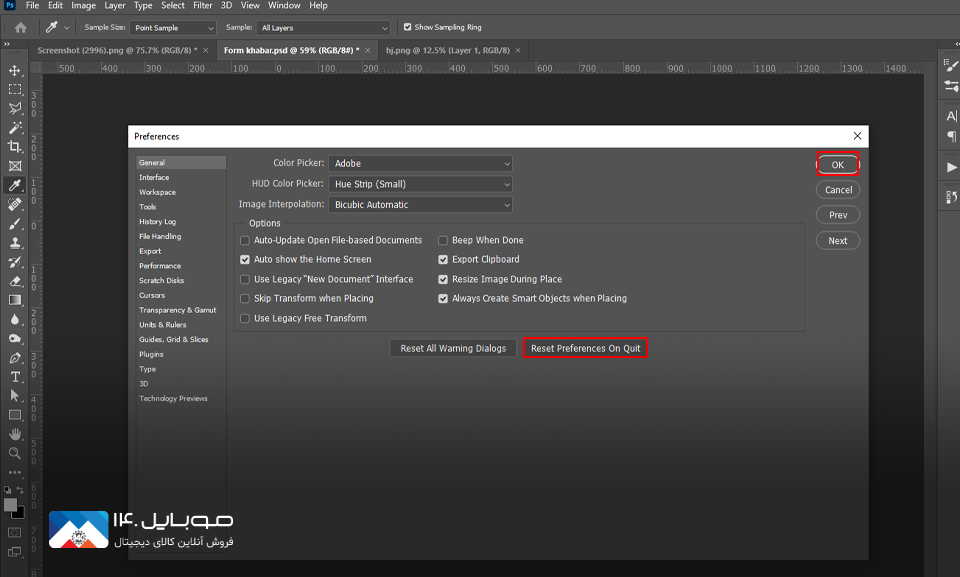Select the Zoom tool
The height and width of the screenshot is (577, 960).
click(15, 453)
